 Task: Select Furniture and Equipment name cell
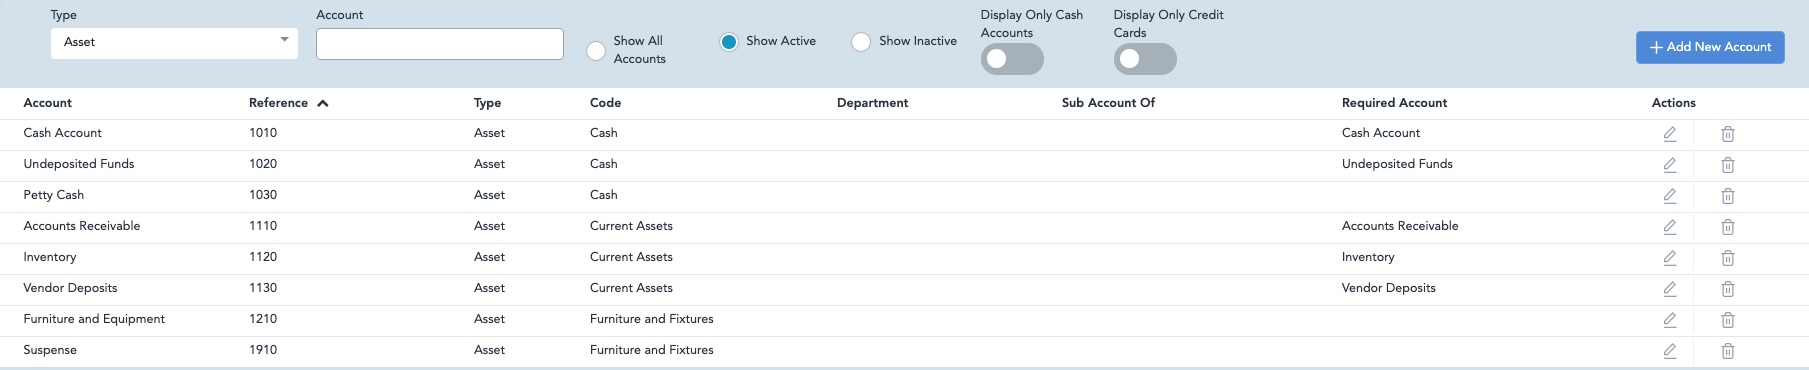(94, 319)
